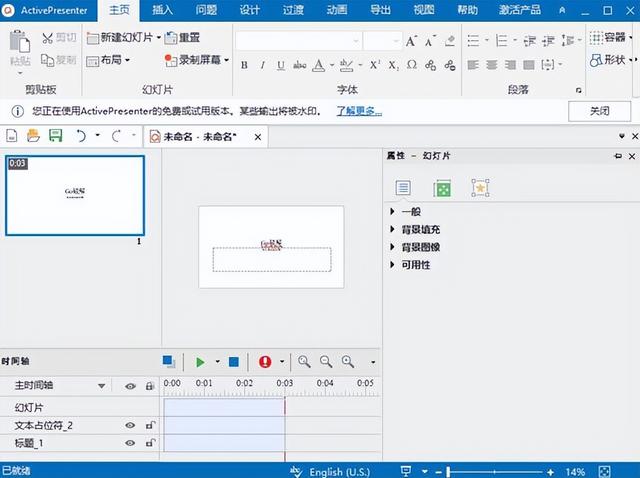Viewport: 640px width, 478px height.
Task: Justify text in paragraph group
Action: point(529,65)
